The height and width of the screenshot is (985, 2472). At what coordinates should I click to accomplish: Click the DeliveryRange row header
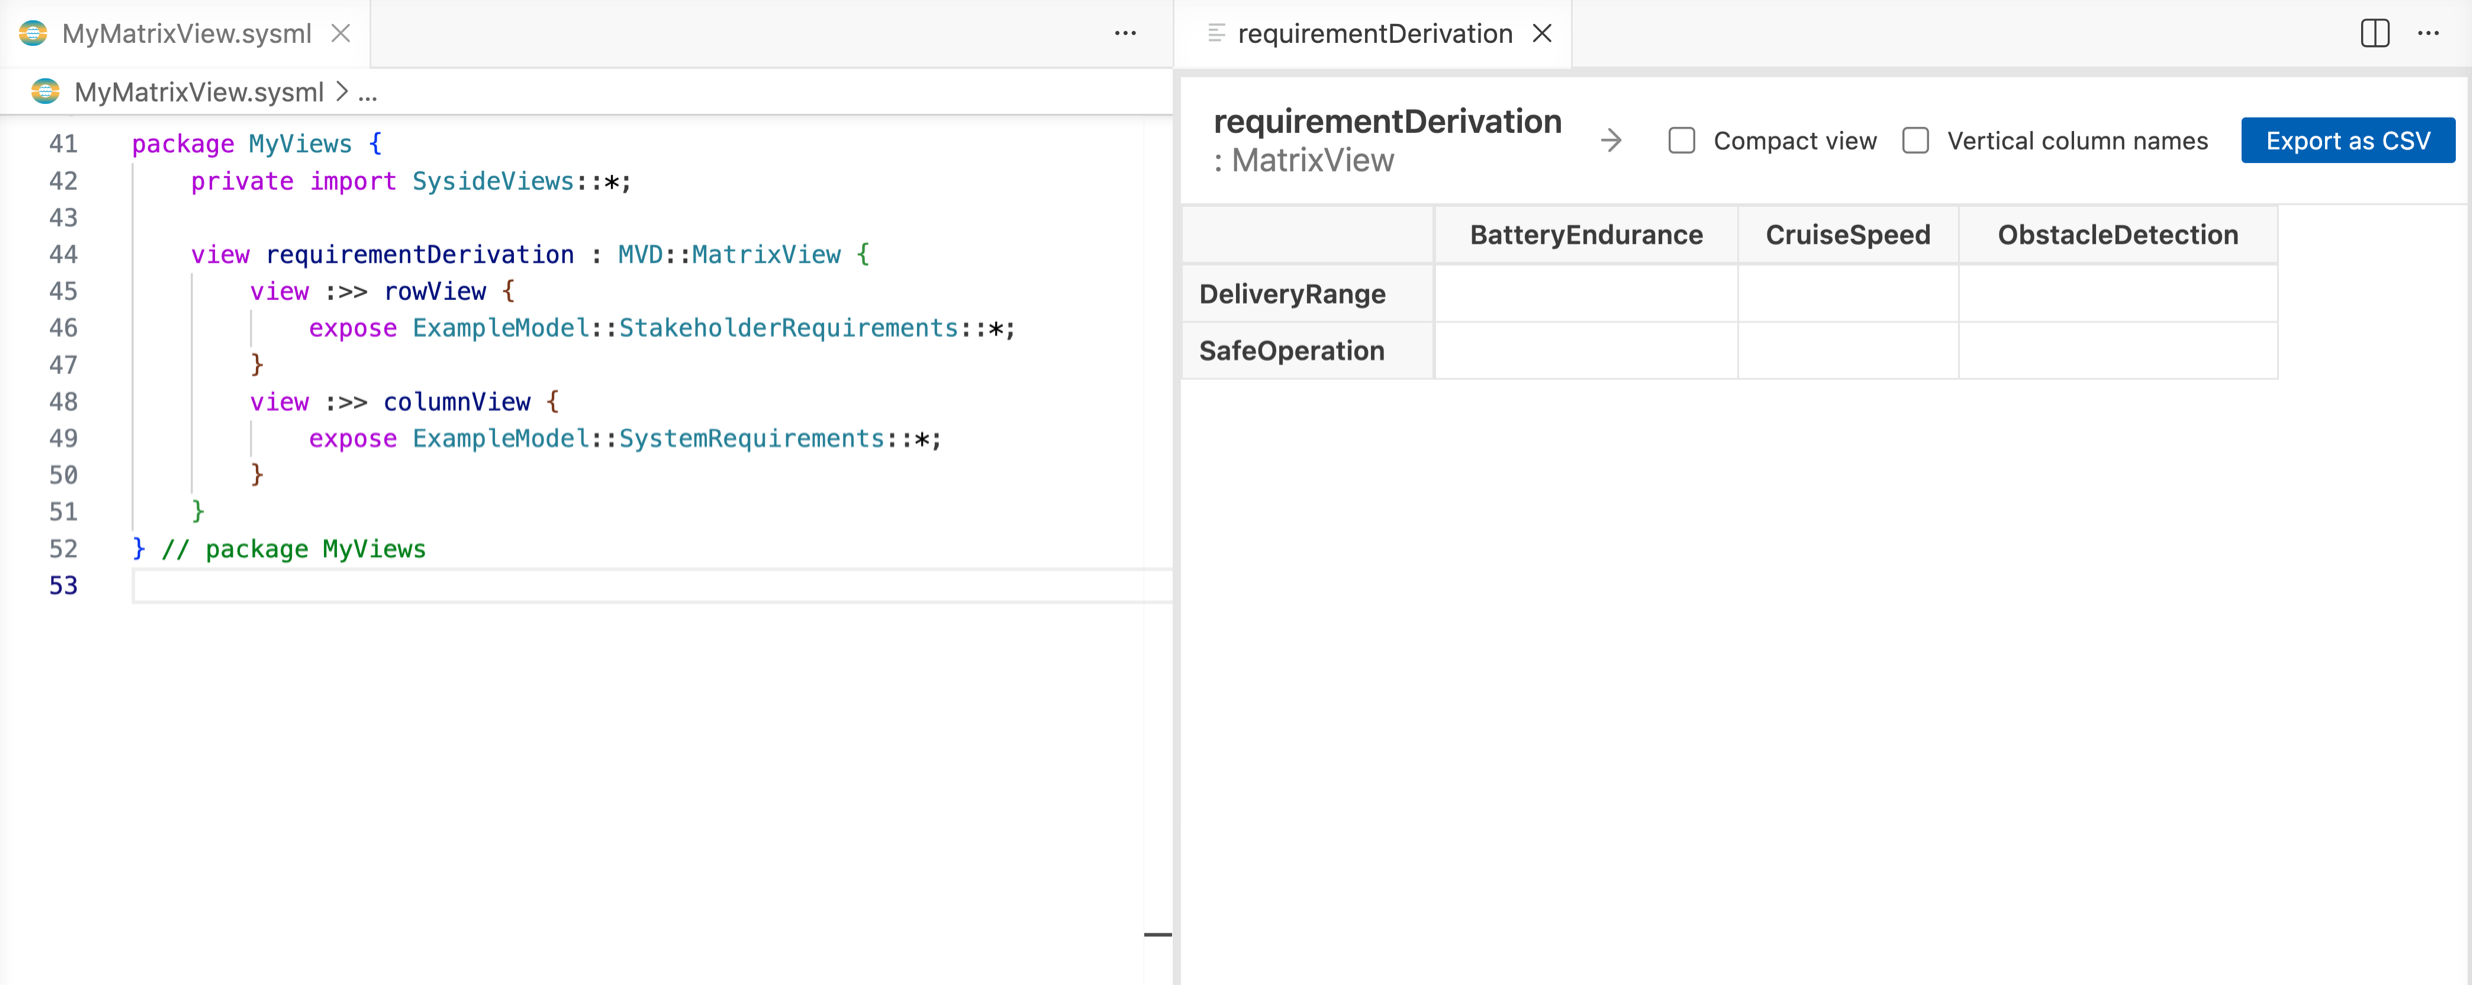(1308, 294)
